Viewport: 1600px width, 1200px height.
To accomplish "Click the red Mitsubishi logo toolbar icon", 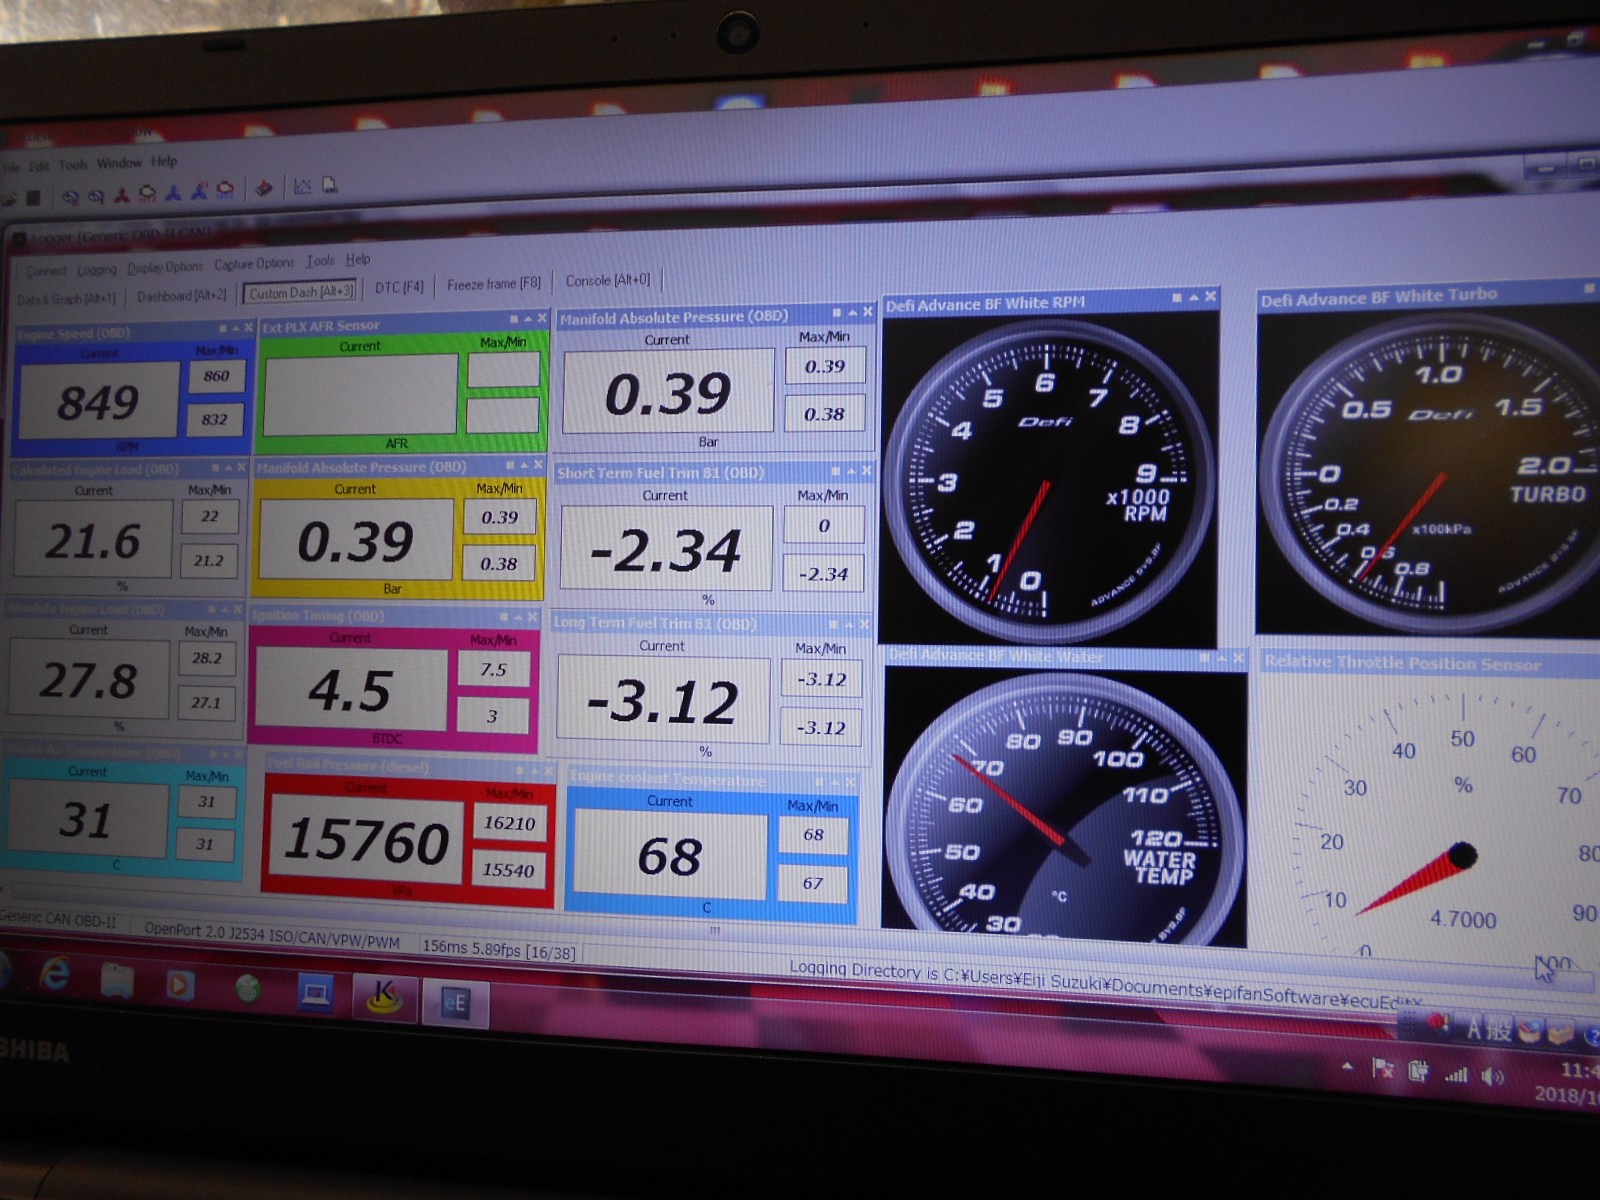I will (x=122, y=194).
